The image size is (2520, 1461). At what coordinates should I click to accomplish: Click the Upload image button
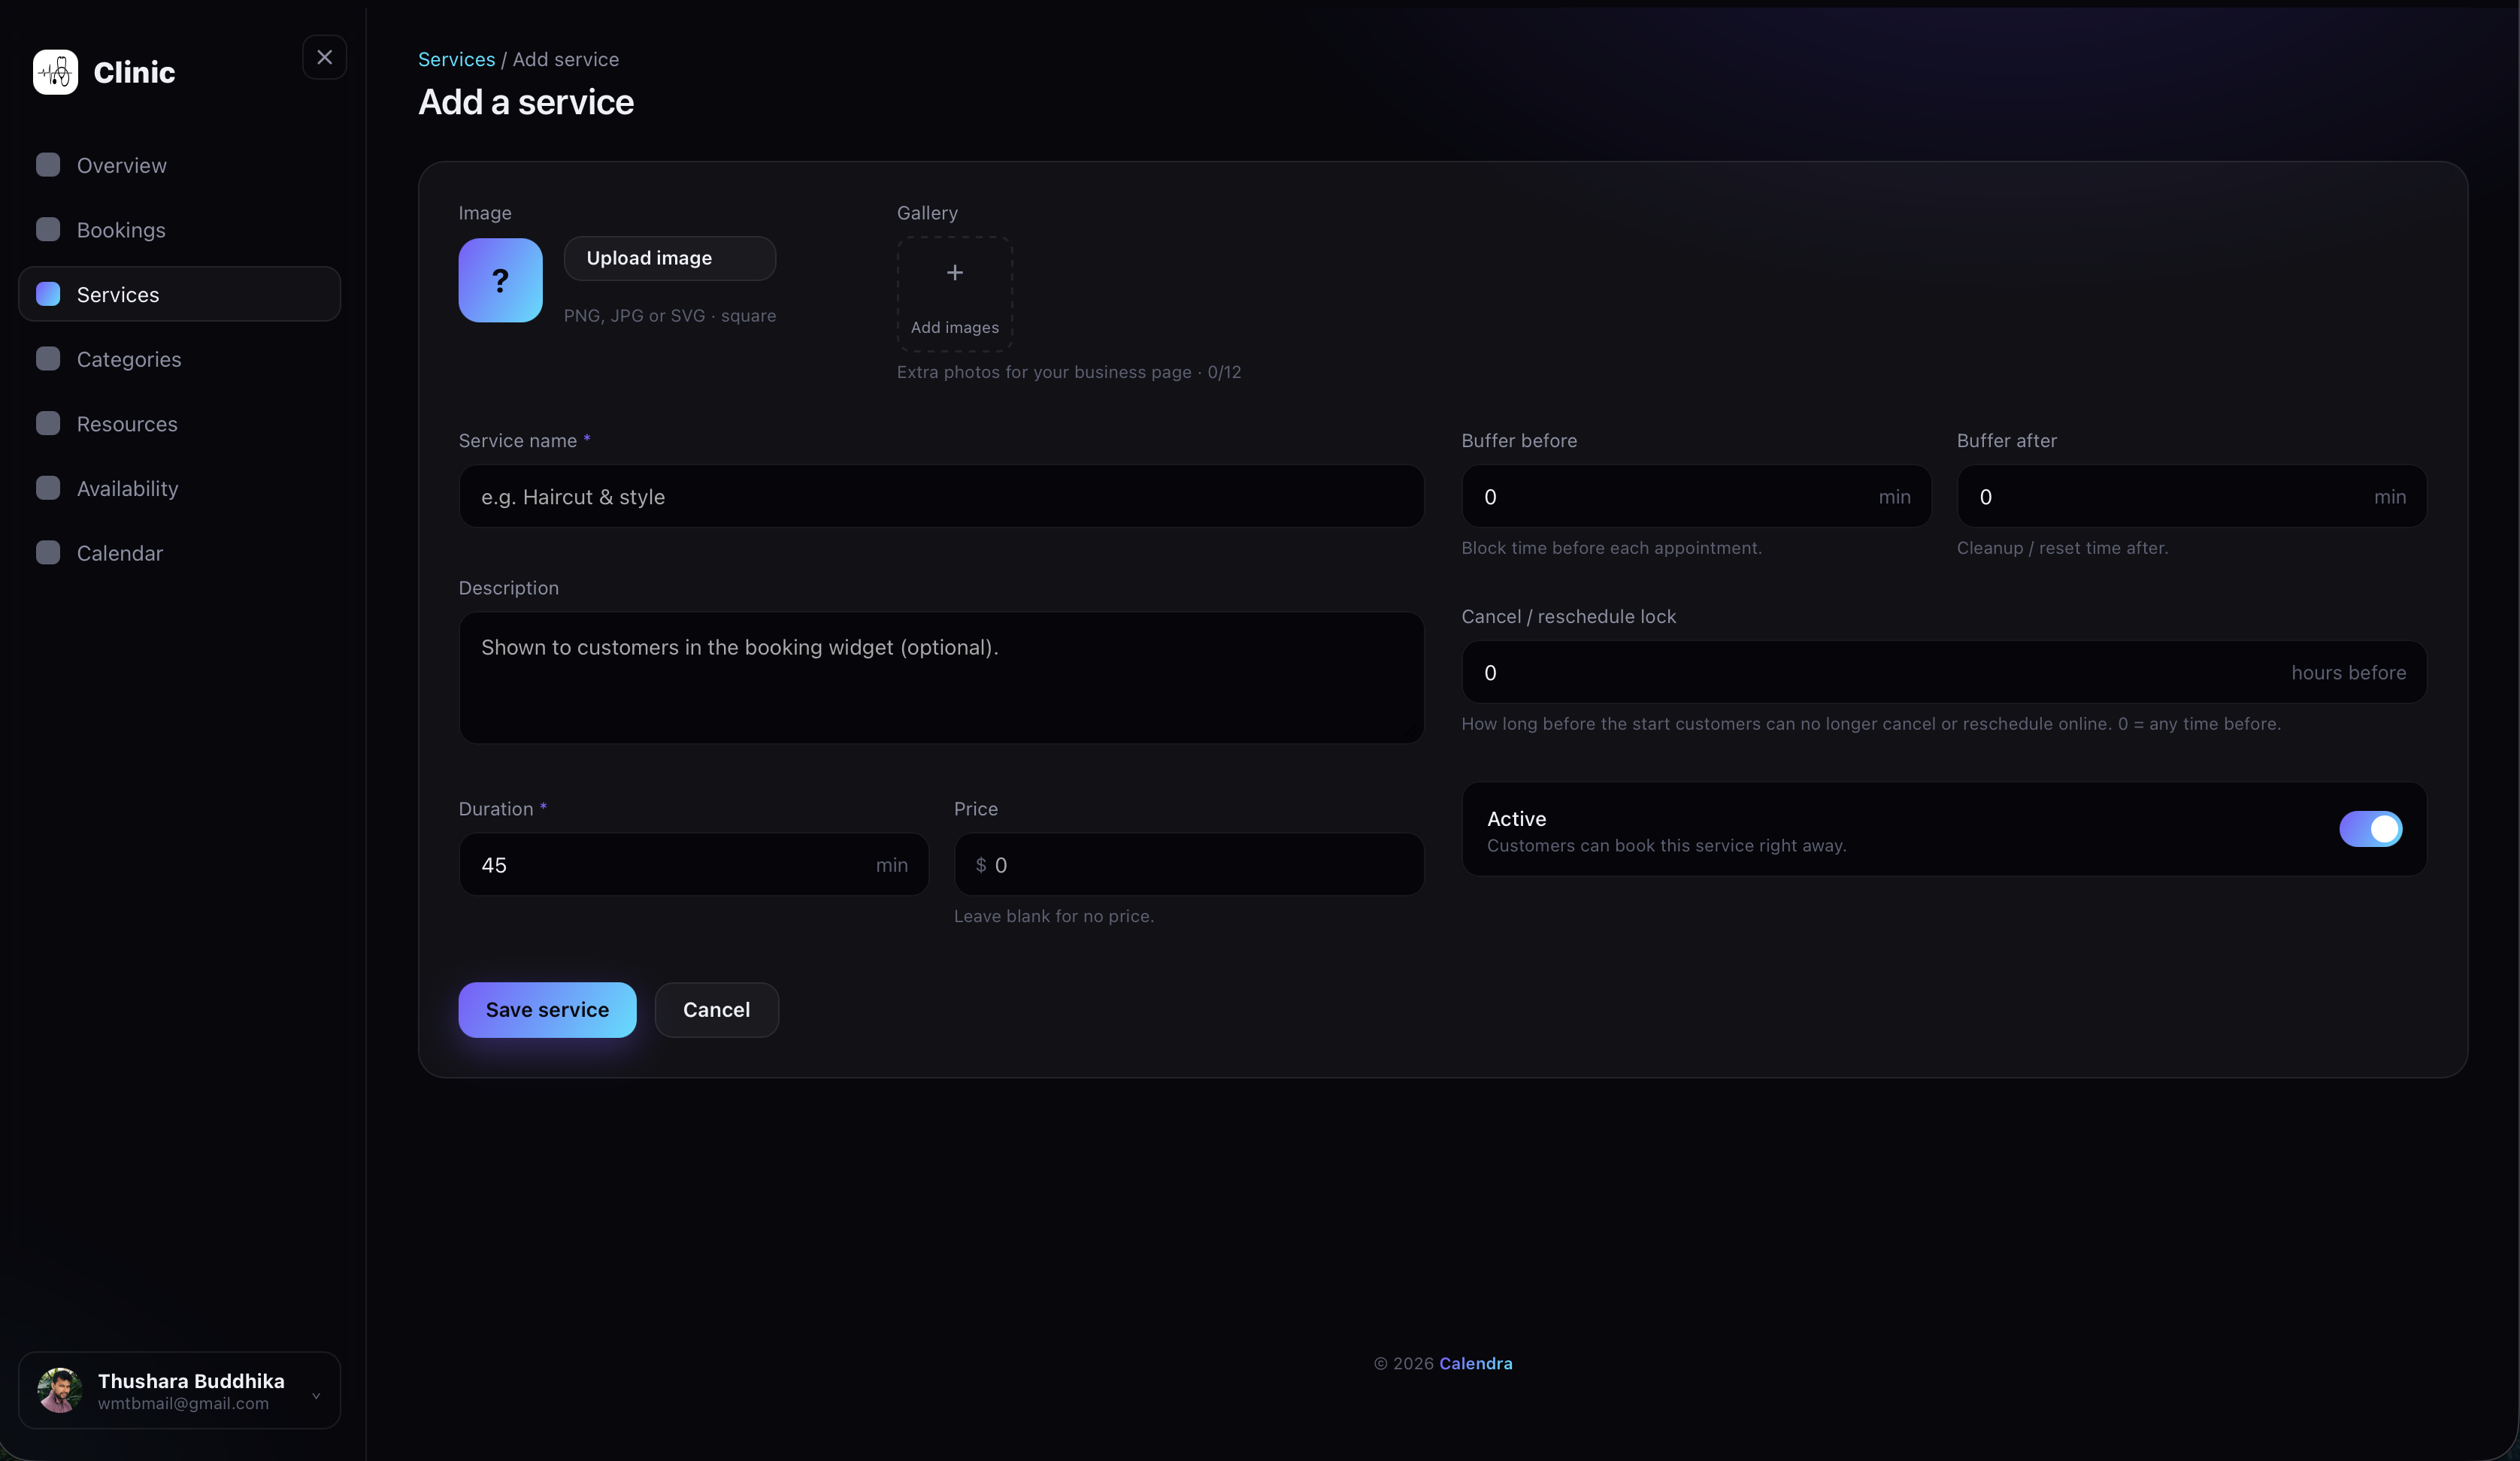coord(669,258)
